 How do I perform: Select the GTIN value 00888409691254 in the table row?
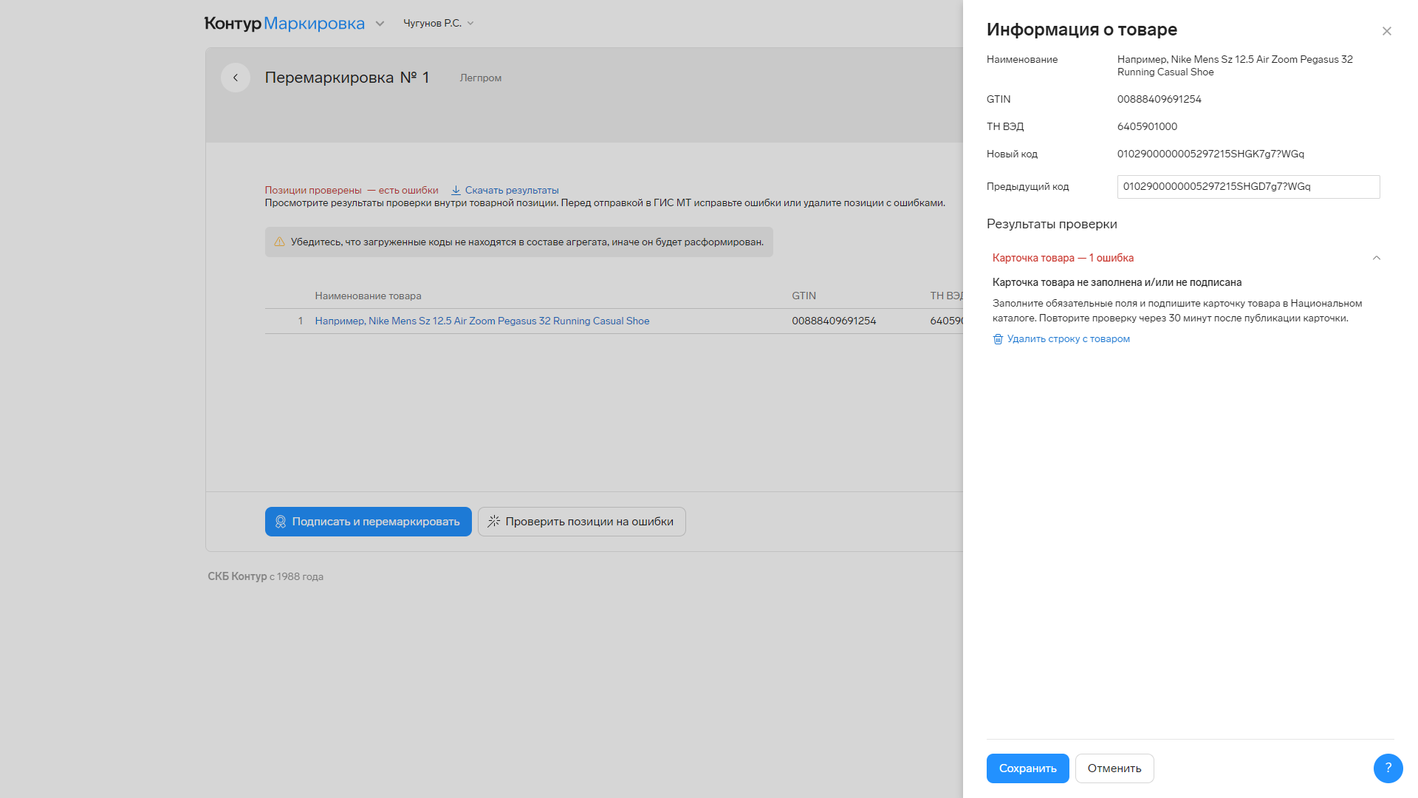(x=834, y=321)
